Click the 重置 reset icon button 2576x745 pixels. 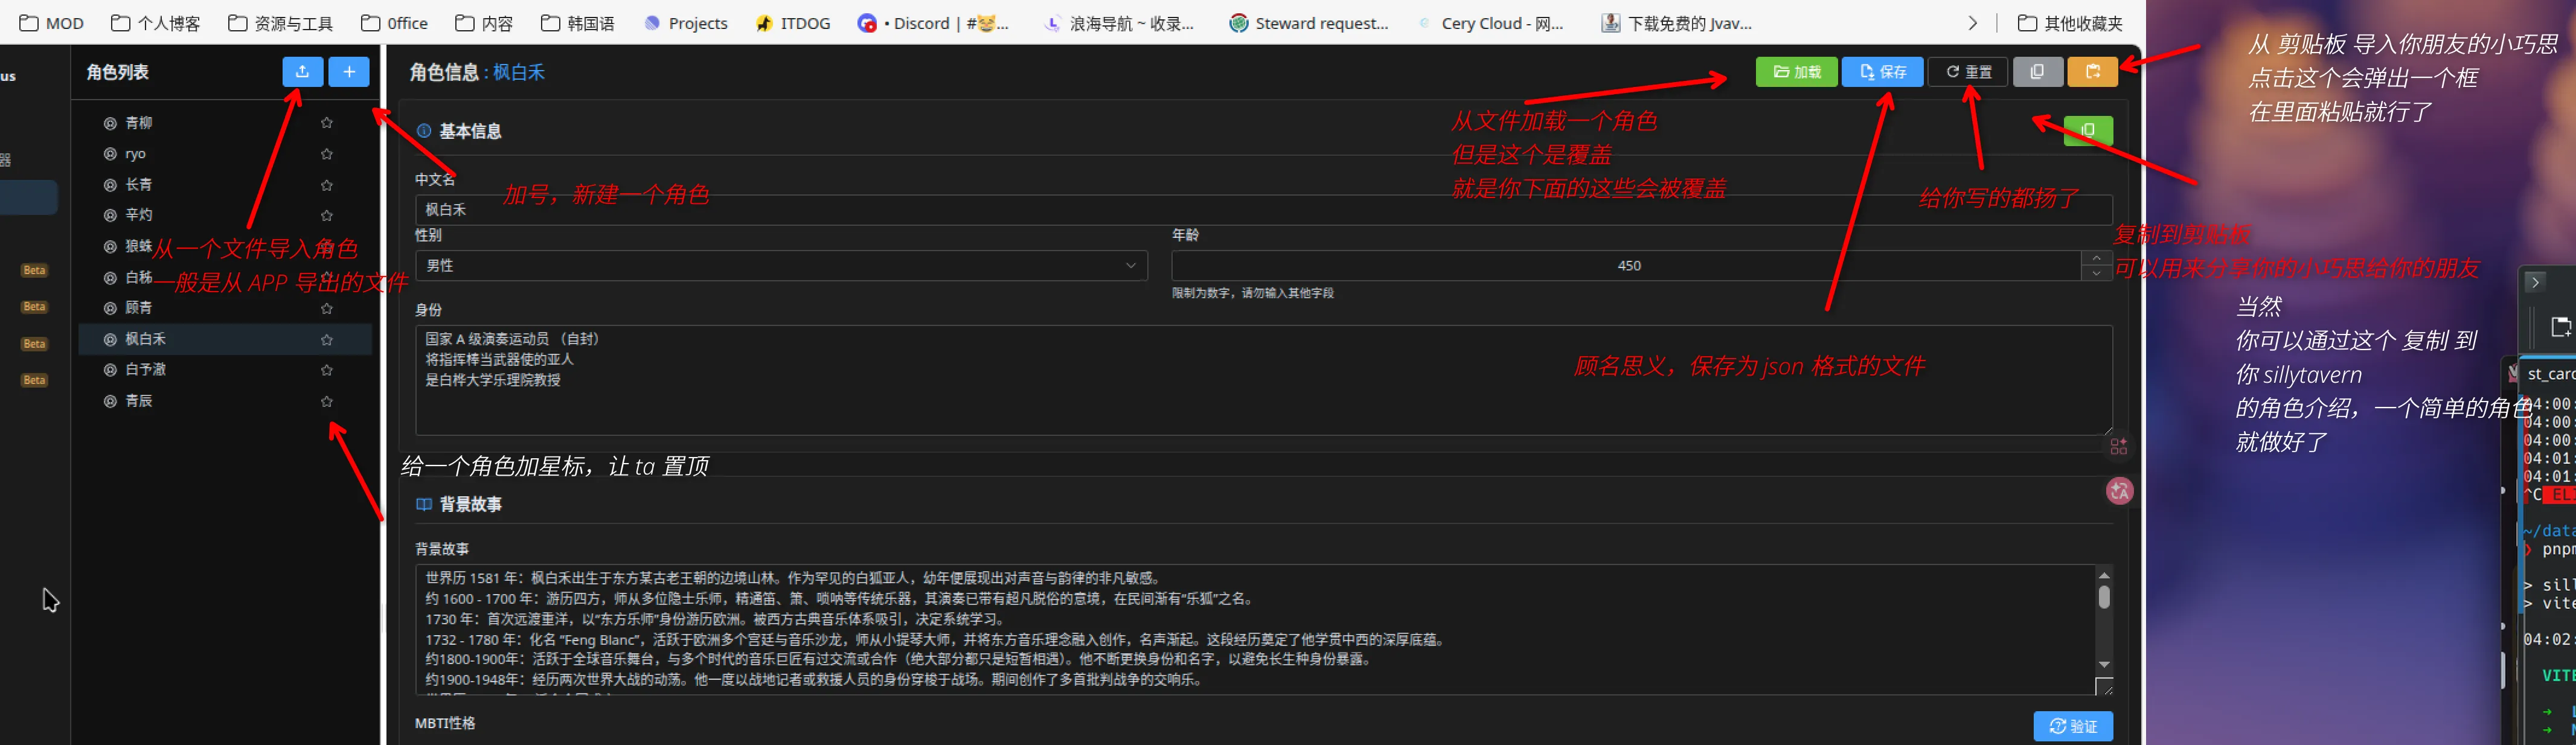pos(1966,72)
